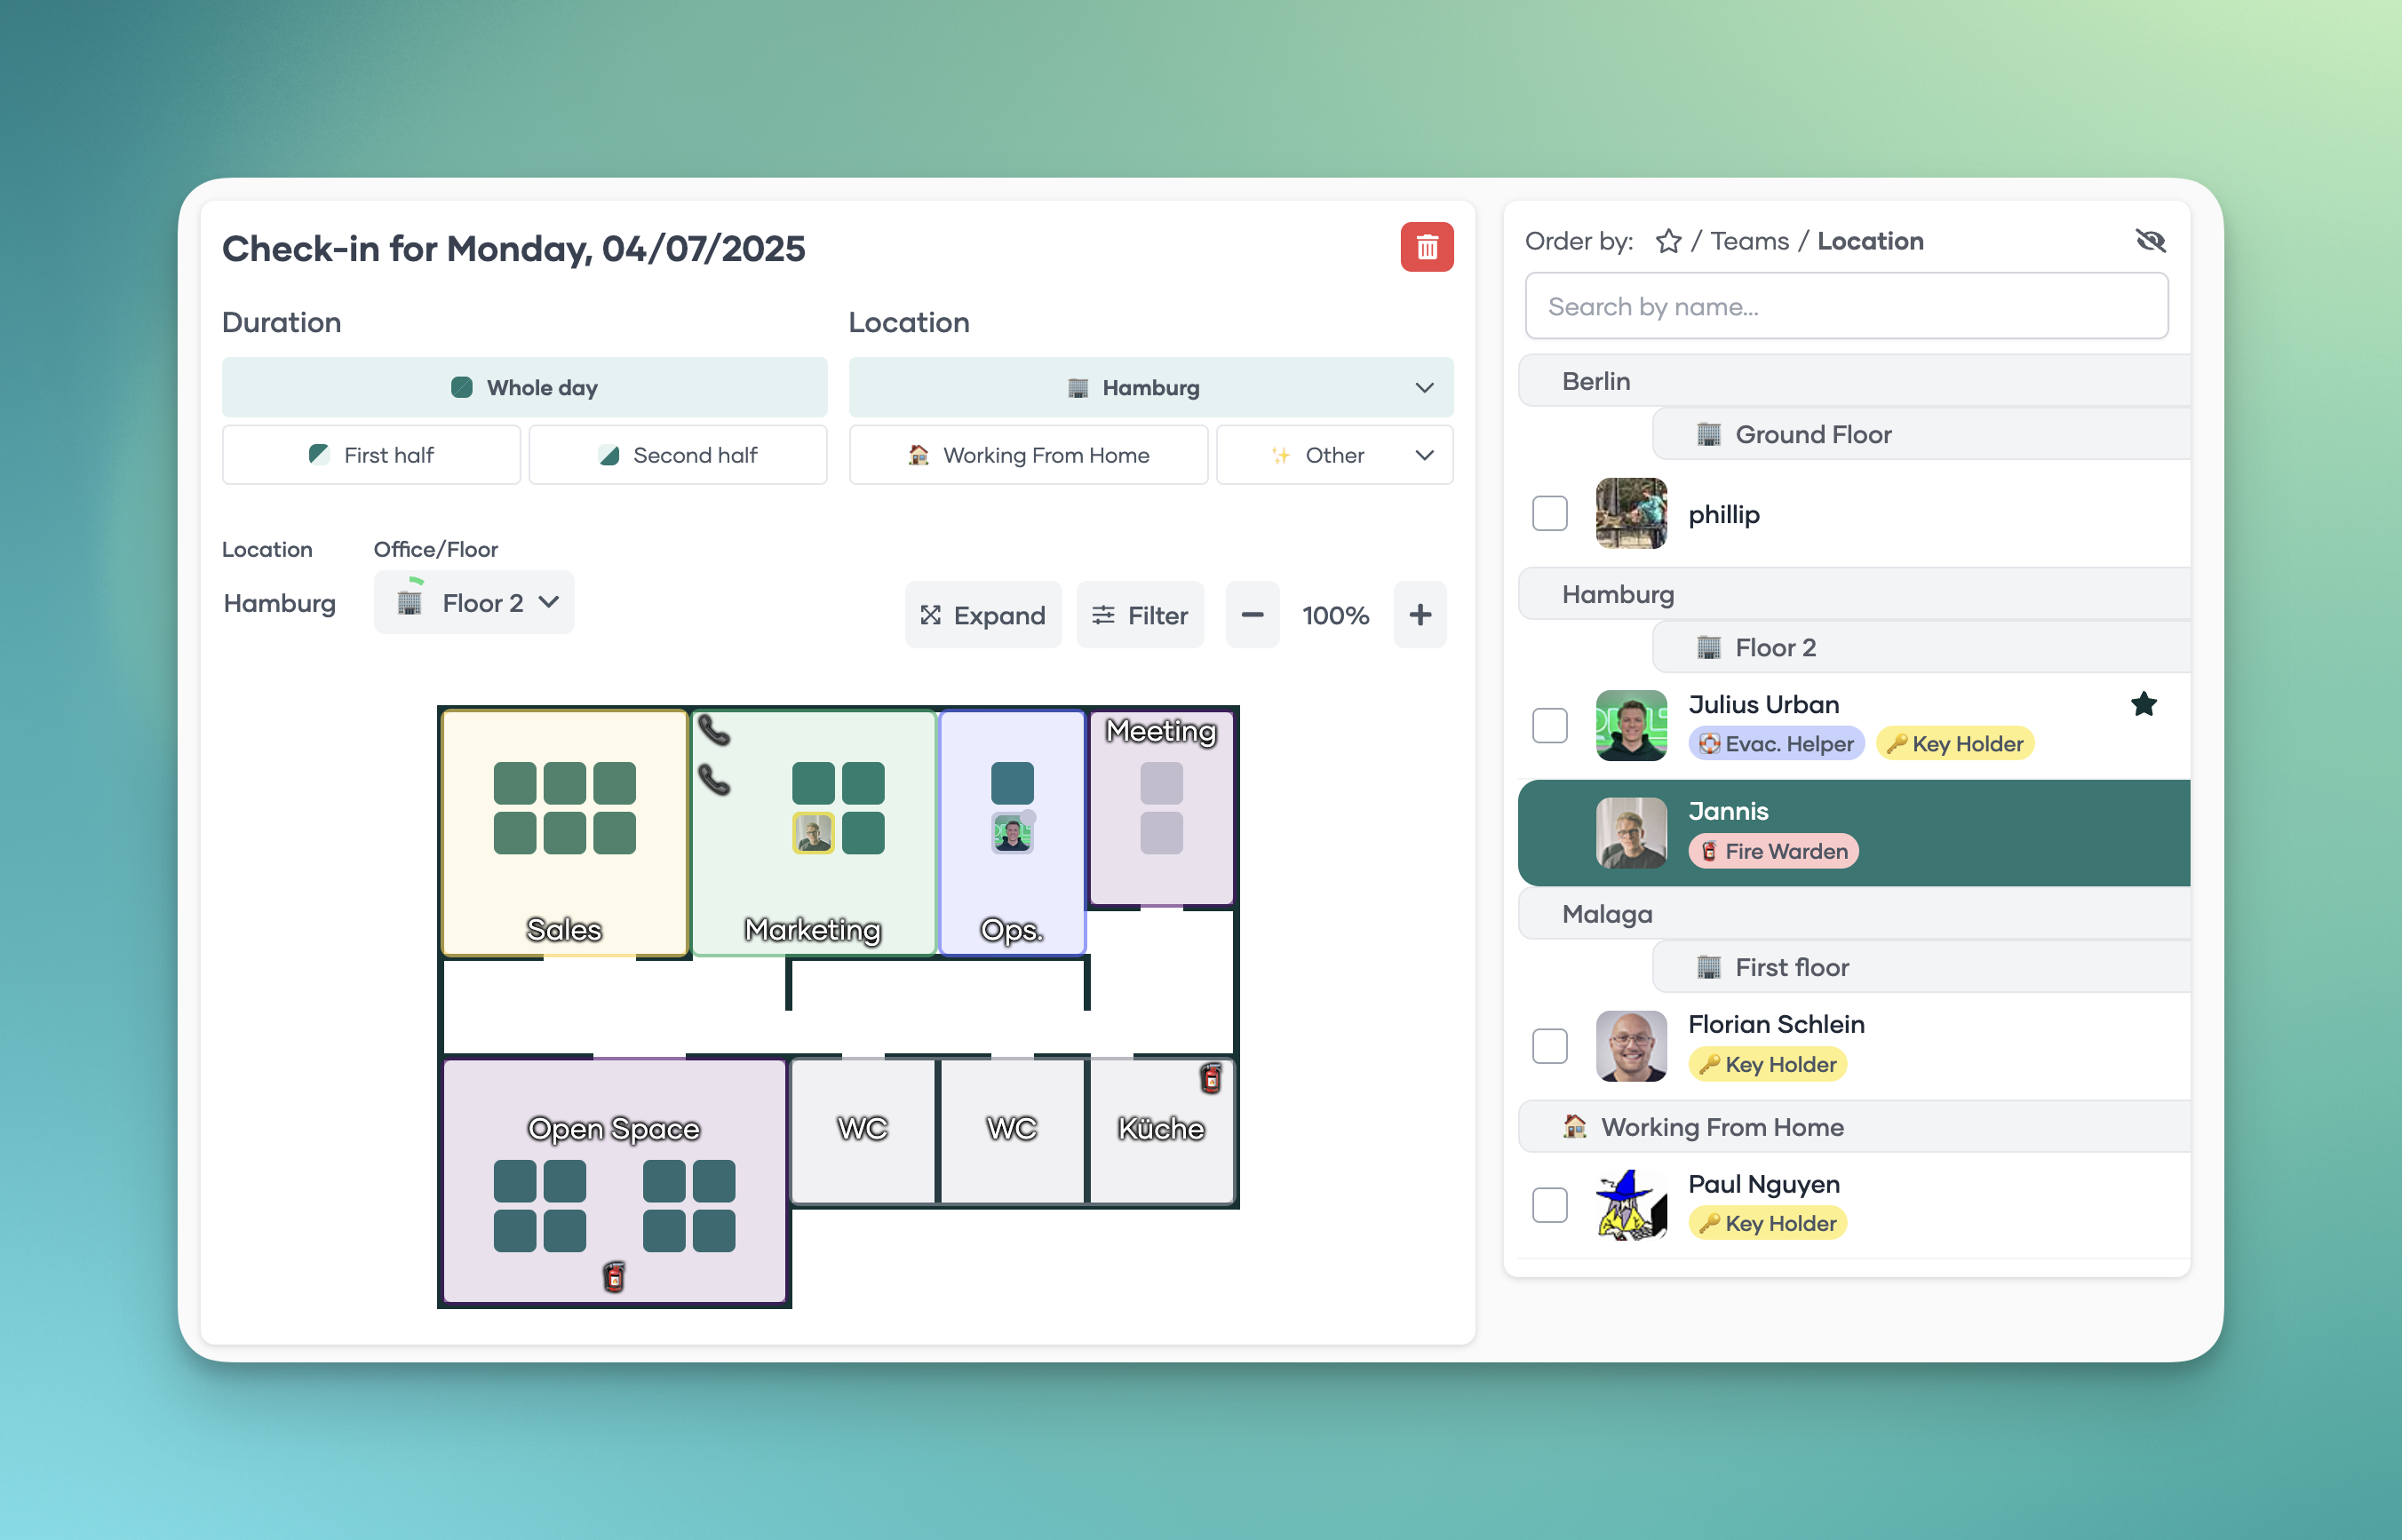This screenshot has width=2402, height=1540.
Task: Tick Florian Schlein's checkbox
Action: point(1549,1046)
